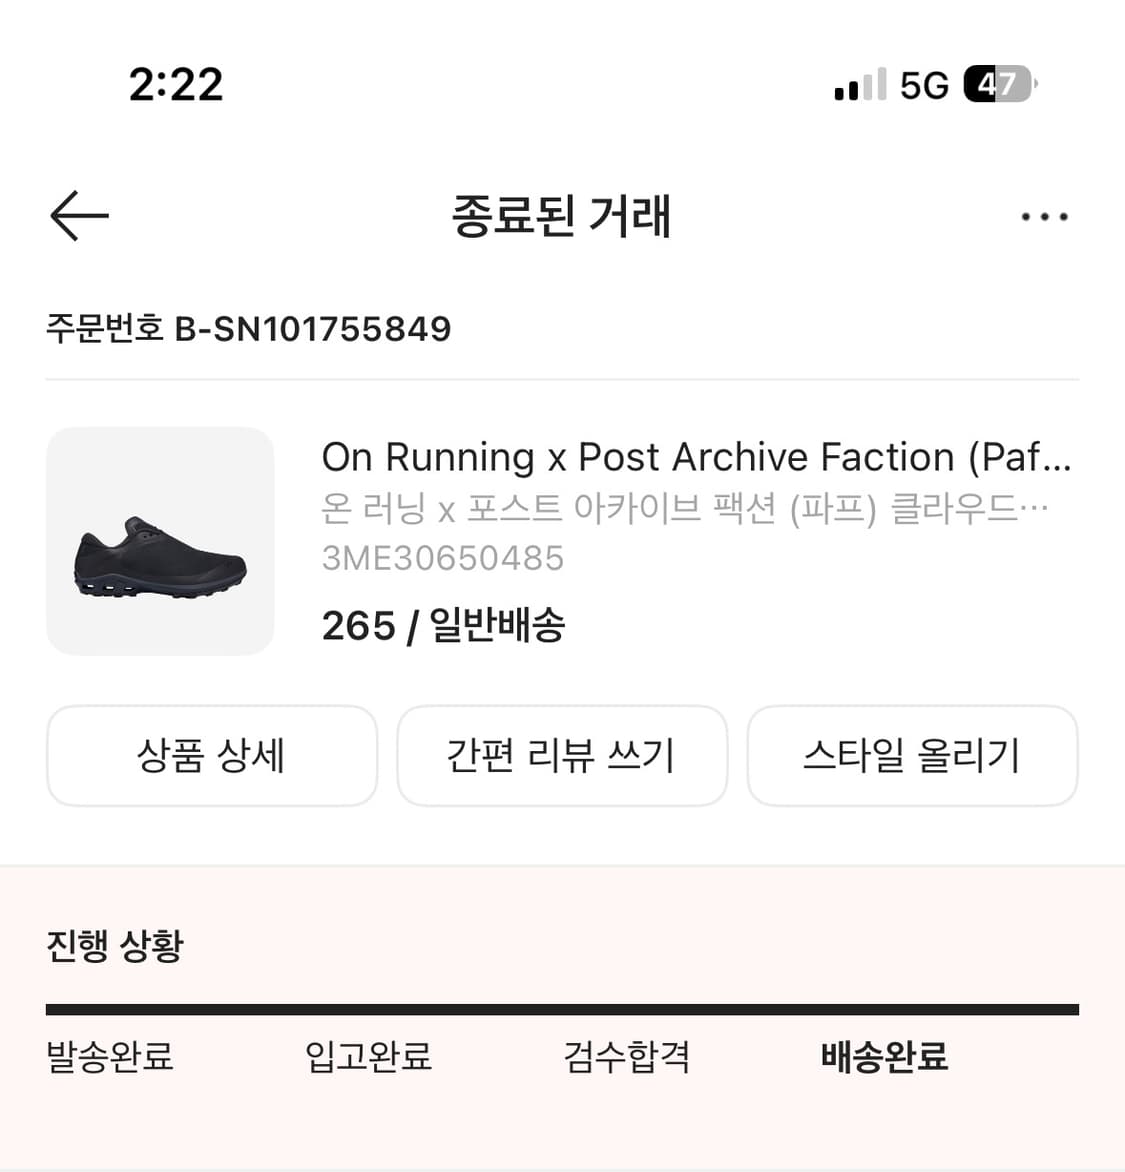Open the 상품 상세 product detail button
The width and height of the screenshot is (1125, 1172).
[212, 755]
